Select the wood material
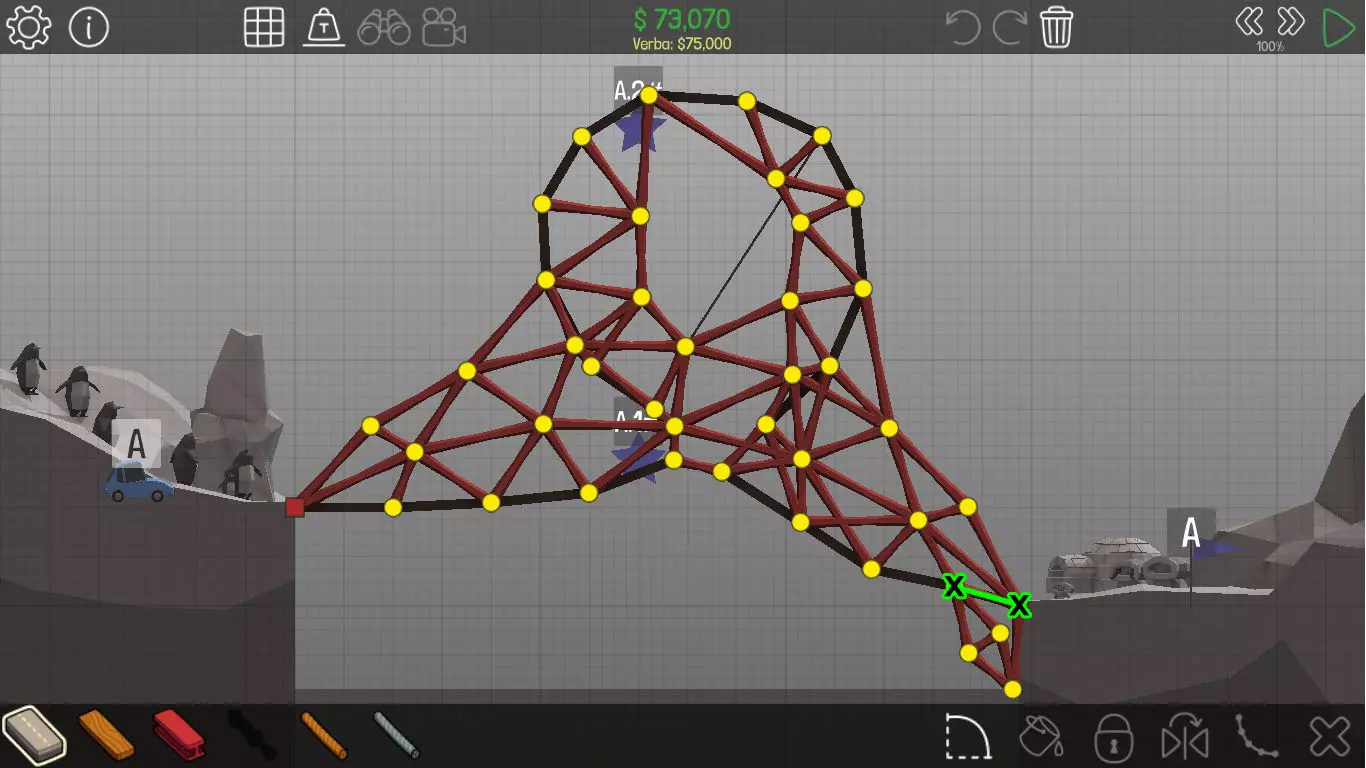Viewport: 1366px width, 768px height. (106, 735)
